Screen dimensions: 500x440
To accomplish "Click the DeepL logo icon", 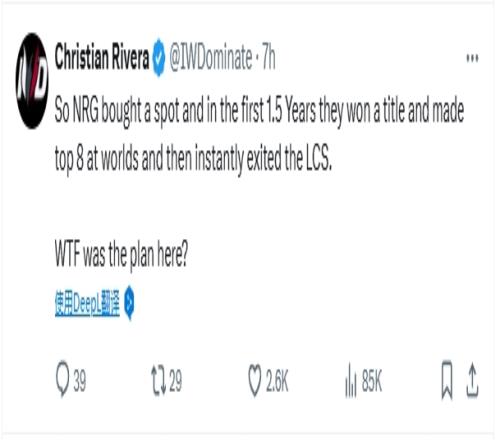I will pyautogui.click(x=129, y=303).
